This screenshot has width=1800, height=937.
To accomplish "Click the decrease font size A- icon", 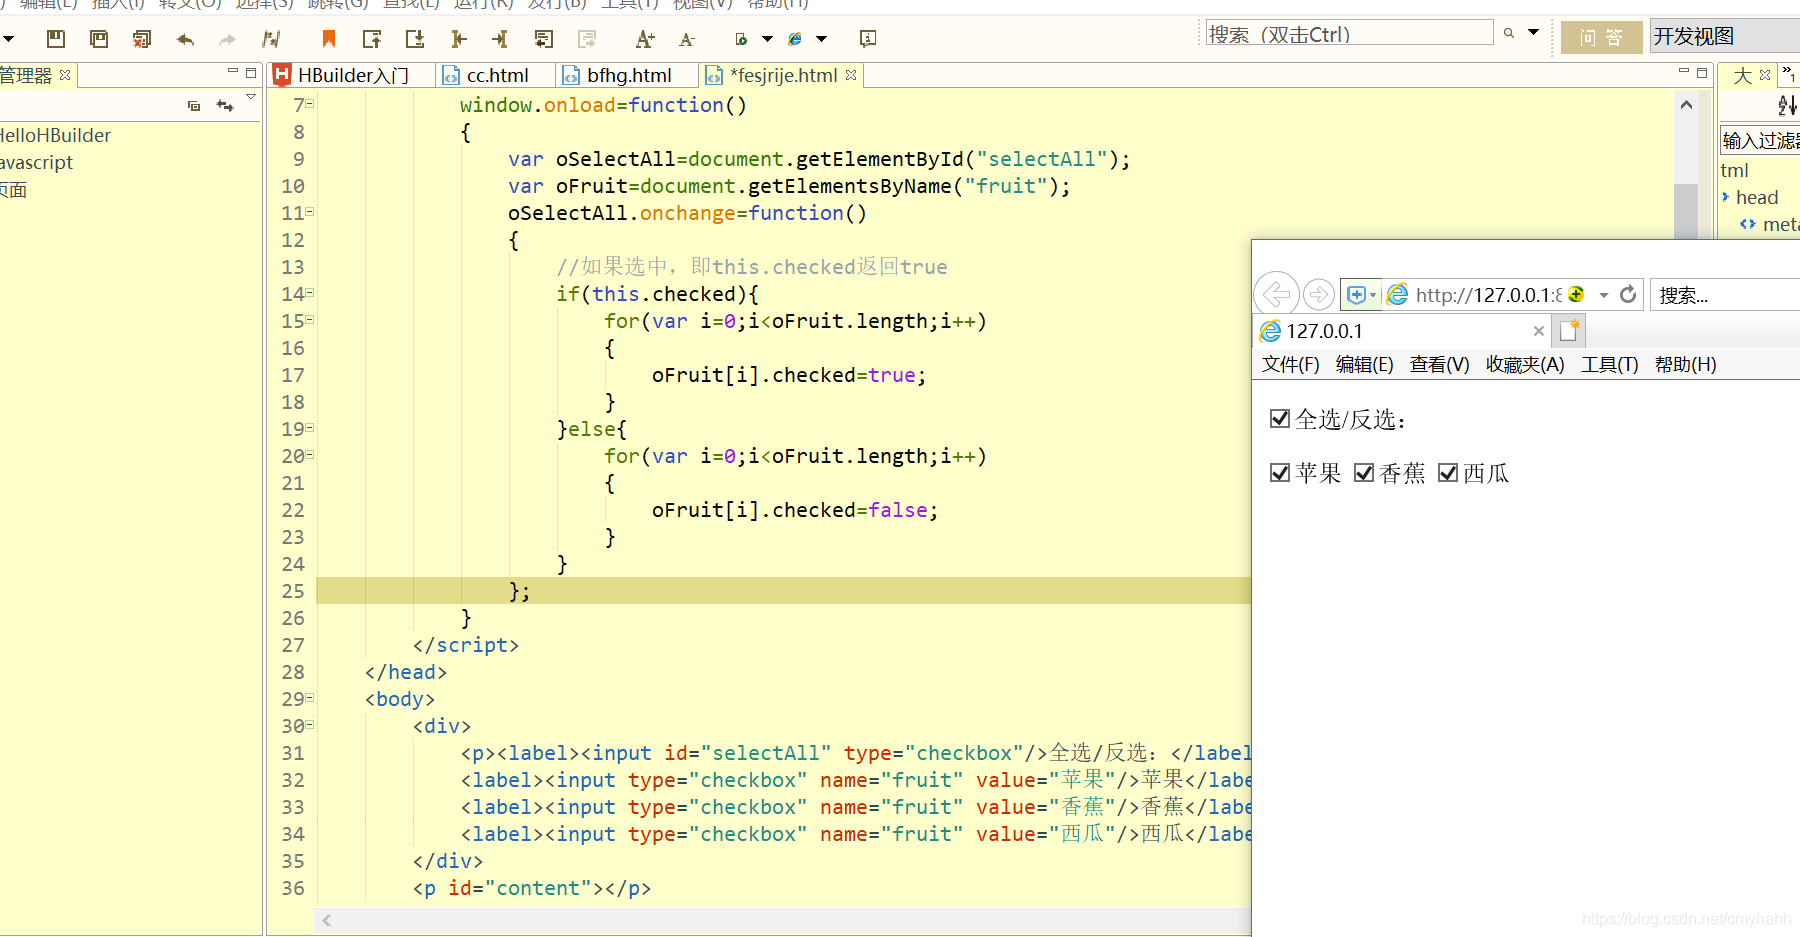I will coord(687,39).
